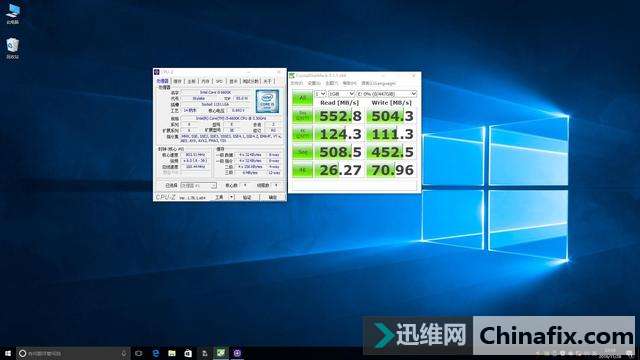Click the Intel Core i5 logo image
Image resolution: width=640 pixels, height=360 pixels.
(x=267, y=101)
